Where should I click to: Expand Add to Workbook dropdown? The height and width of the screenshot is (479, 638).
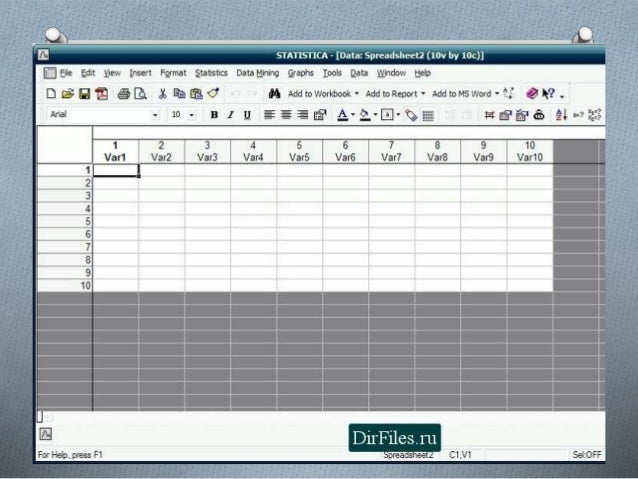tap(357, 94)
